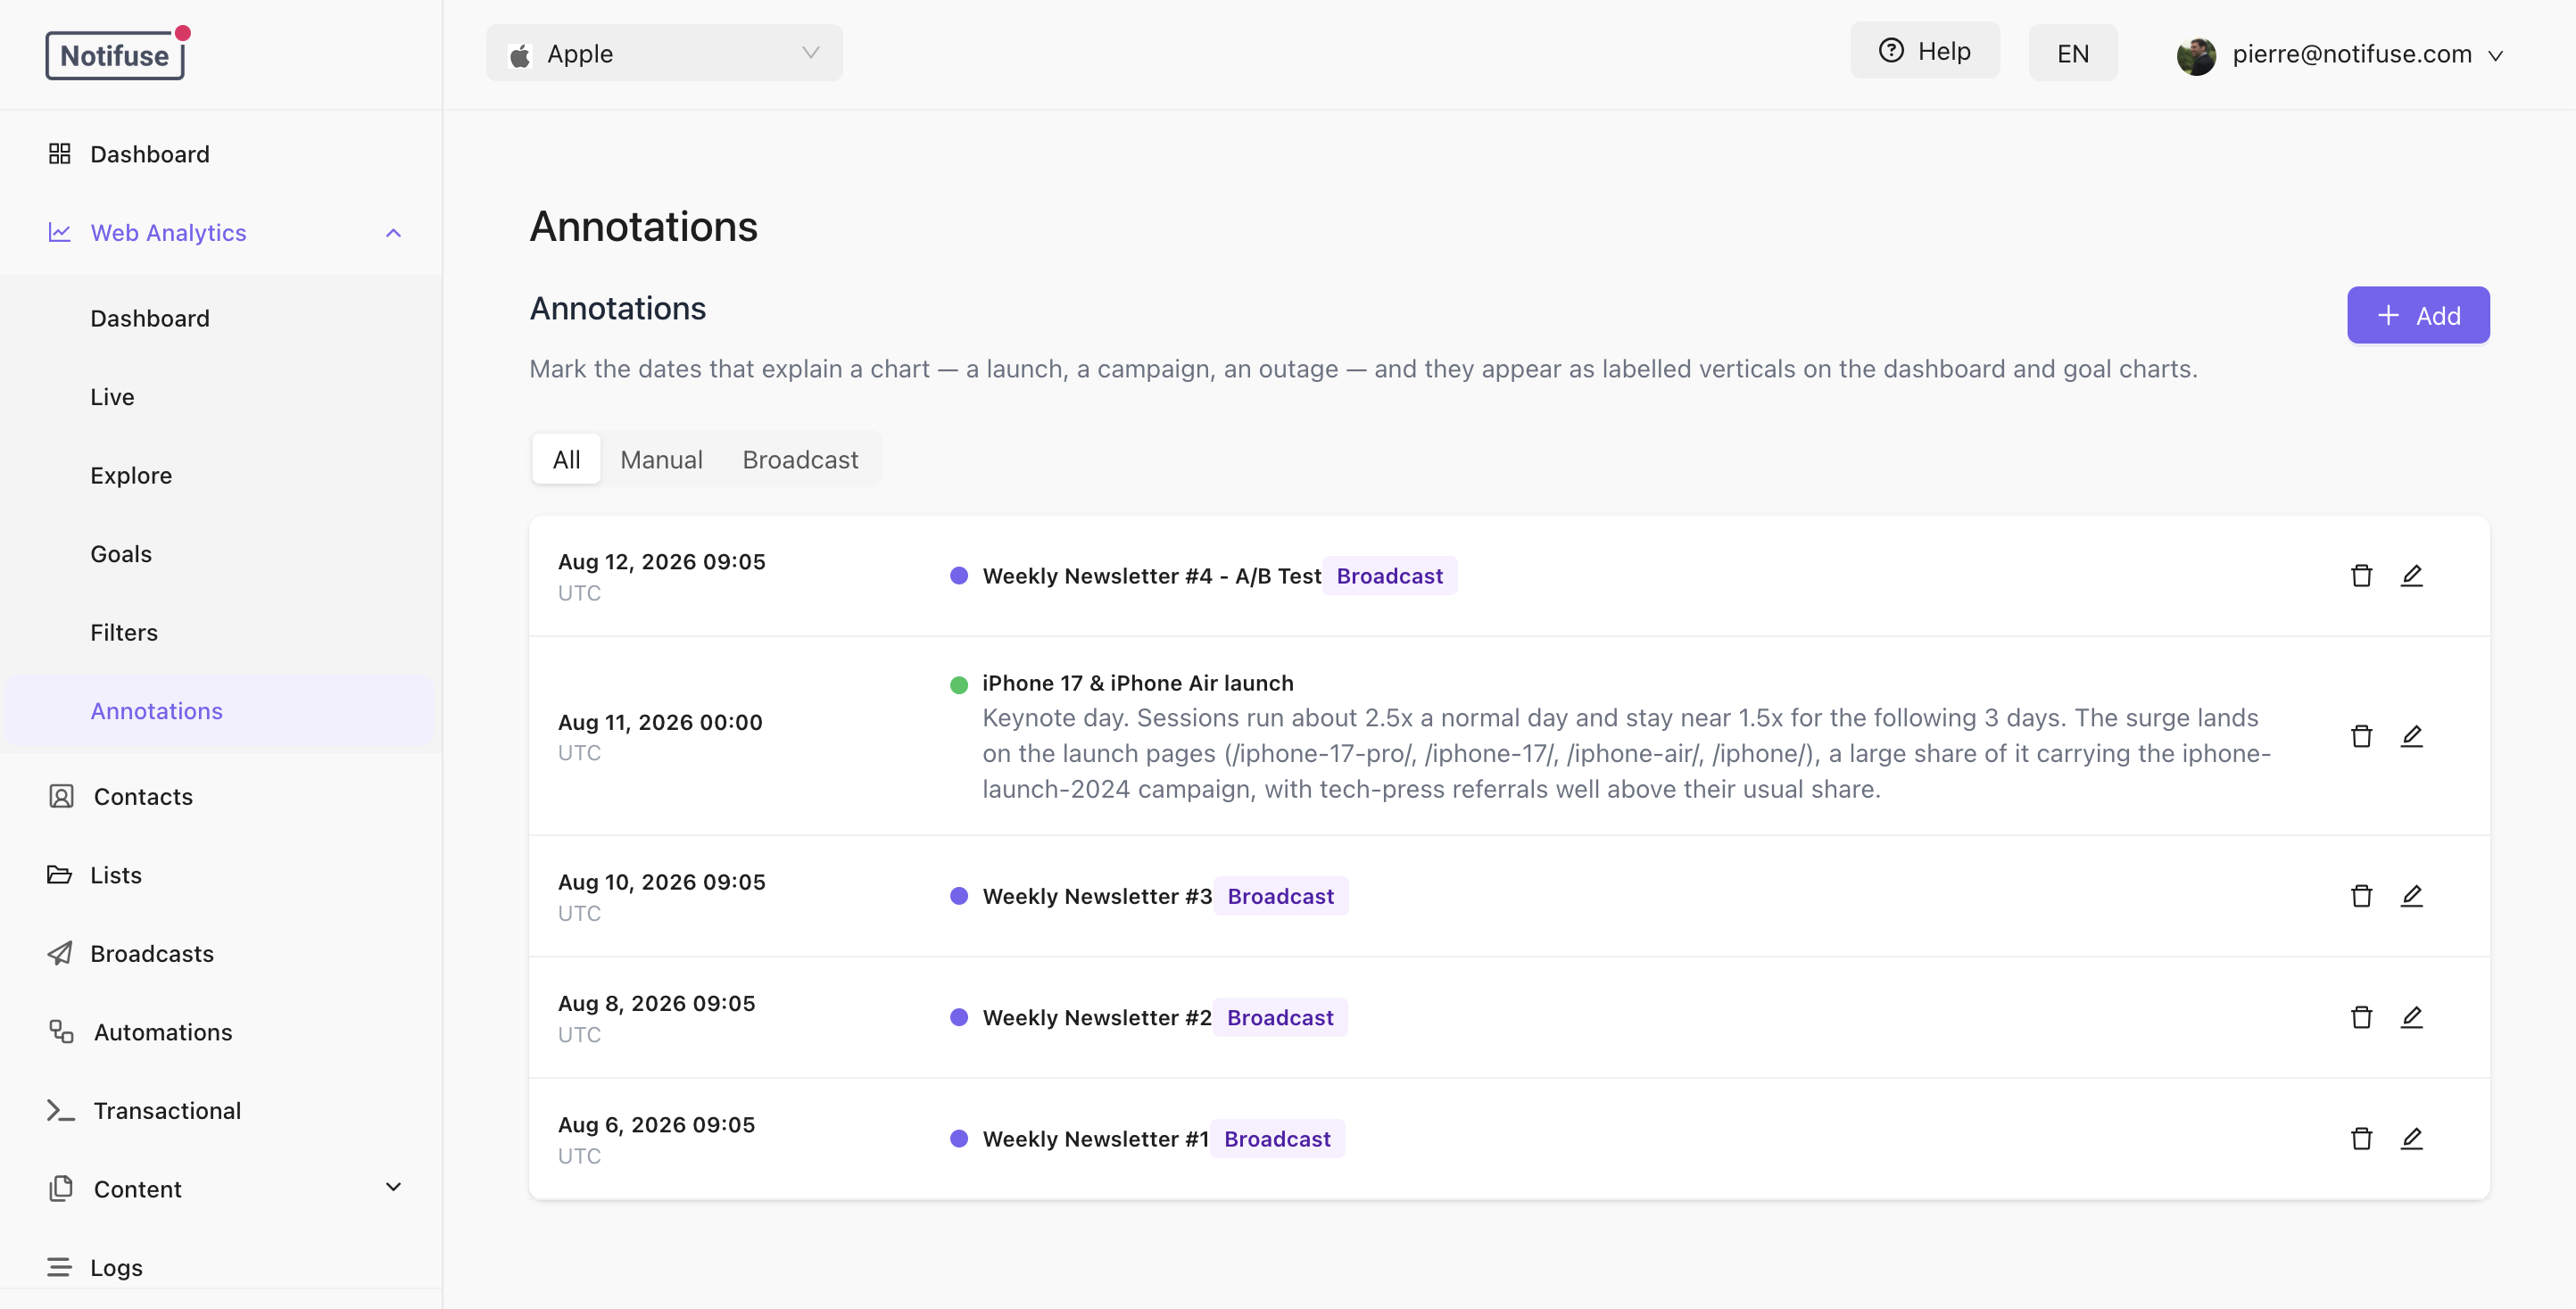Click the purple dot of Weekly Newsletter #4

[x=958, y=575]
